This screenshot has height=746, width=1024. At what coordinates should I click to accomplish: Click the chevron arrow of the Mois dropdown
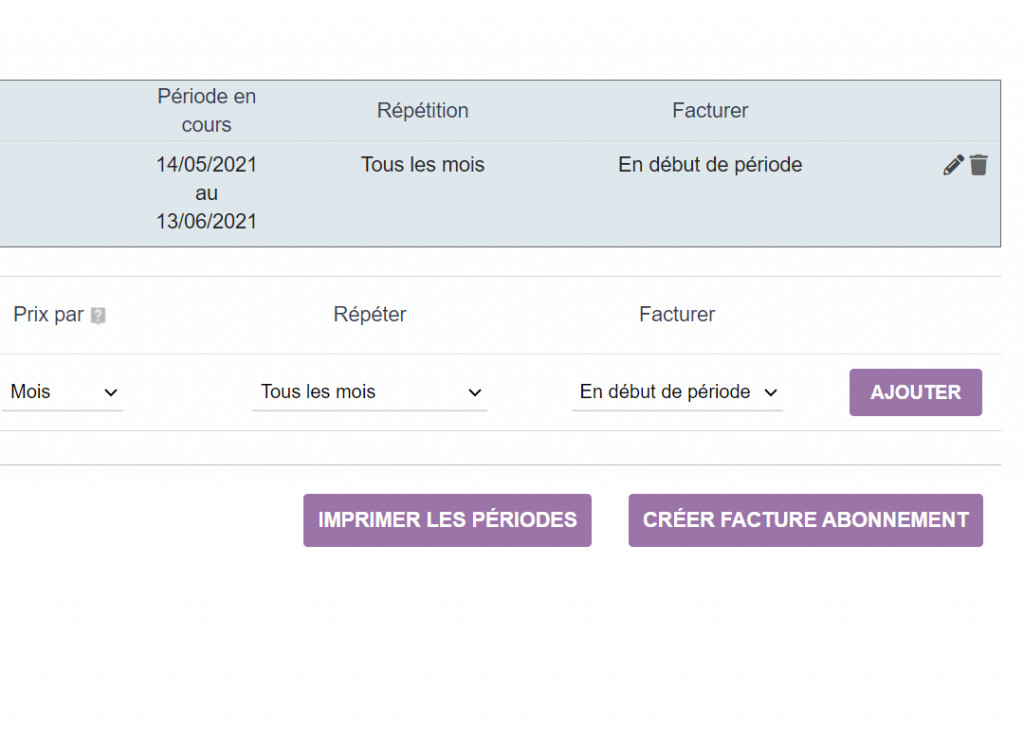(x=111, y=393)
